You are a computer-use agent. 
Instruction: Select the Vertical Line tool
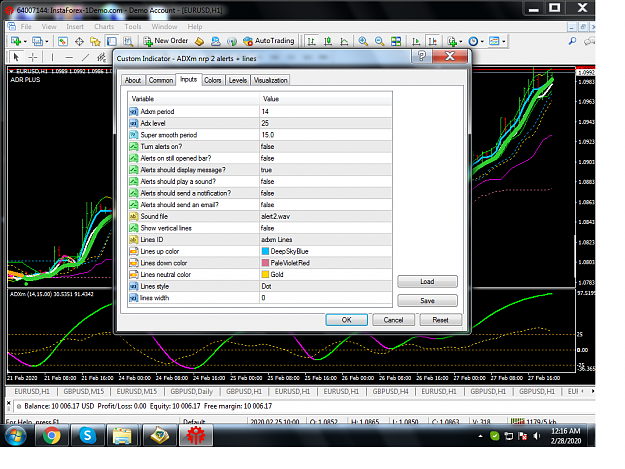(52, 57)
